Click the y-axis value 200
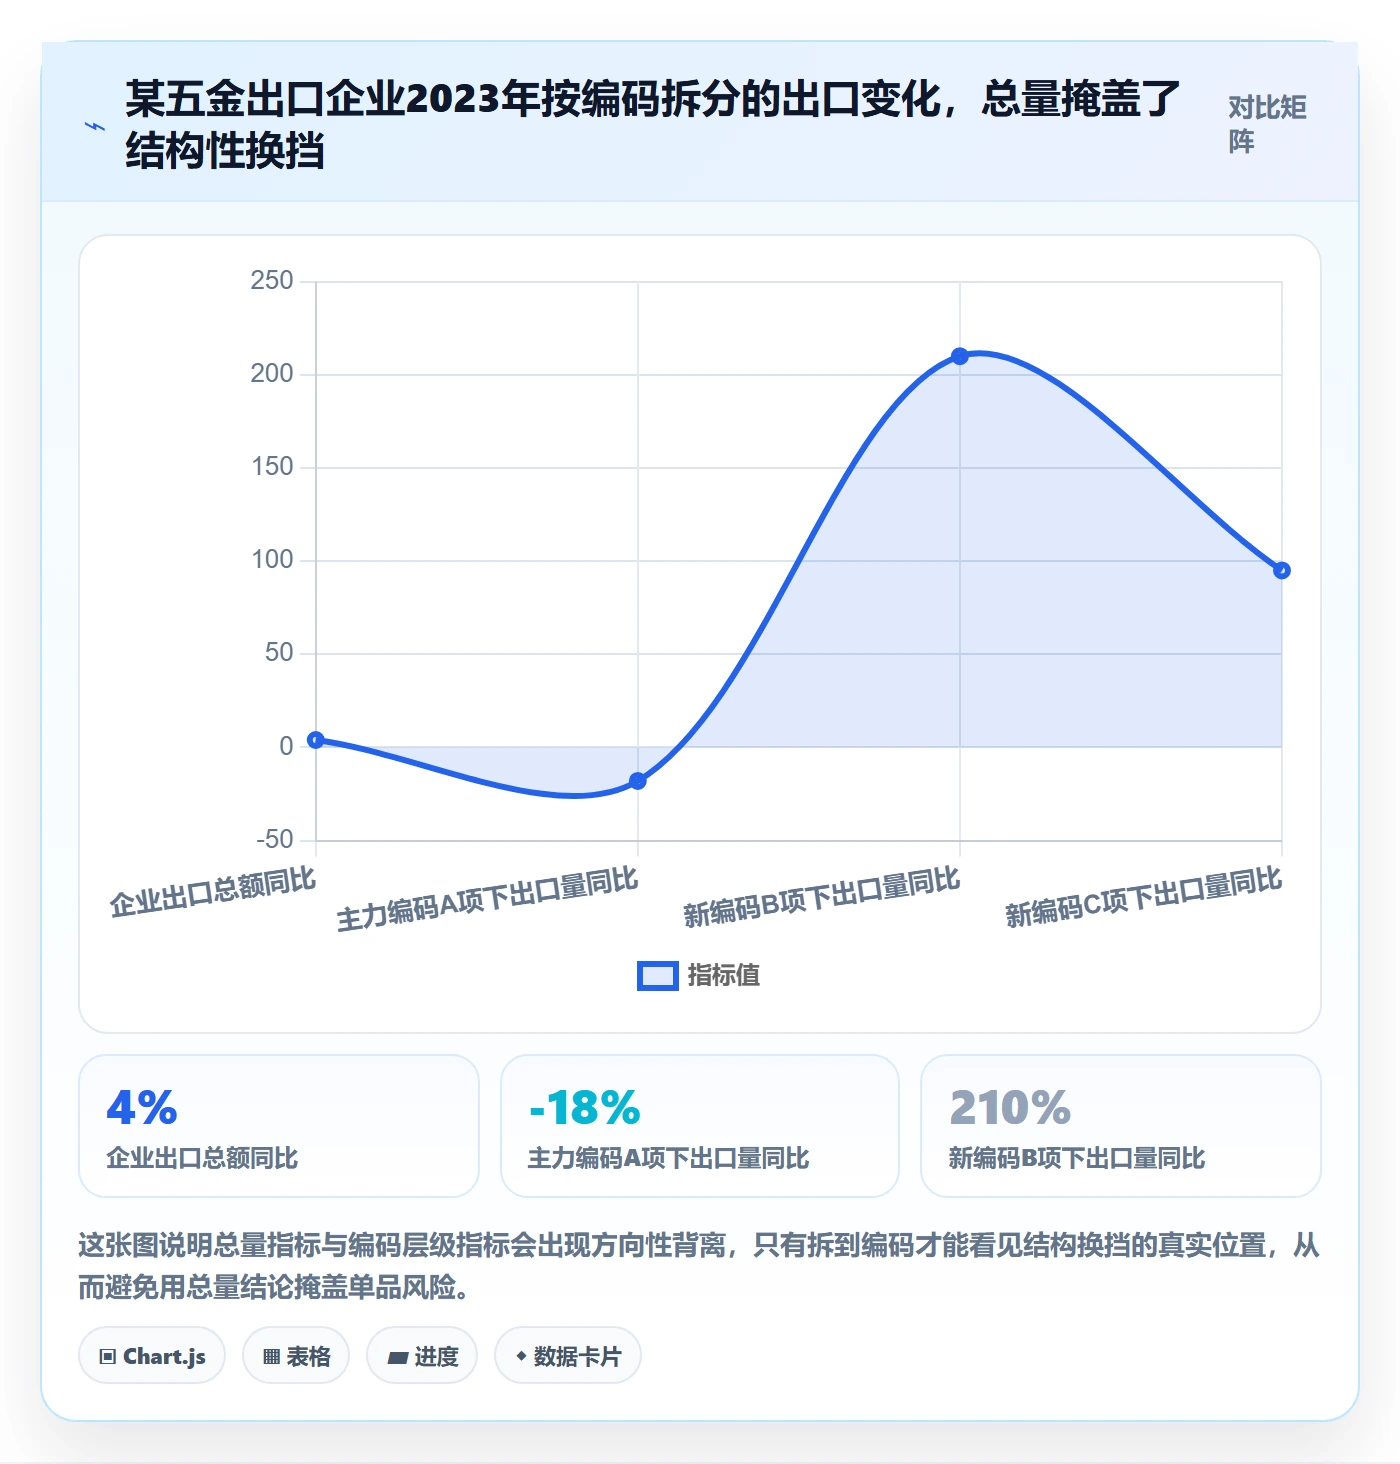Image resolution: width=1400 pixels, height=1464 pixels. click(272, 373)
